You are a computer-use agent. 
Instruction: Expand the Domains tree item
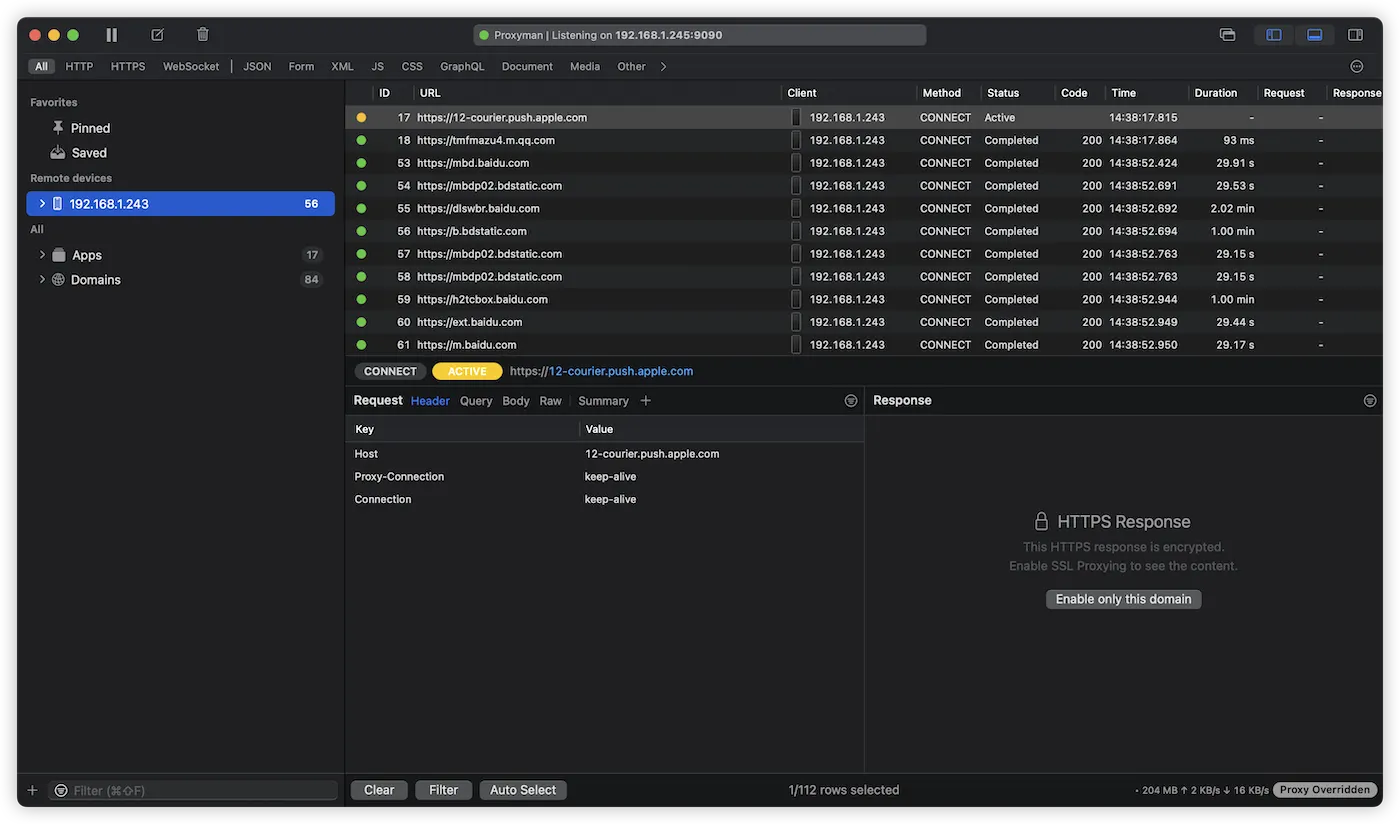pos(42,280)
